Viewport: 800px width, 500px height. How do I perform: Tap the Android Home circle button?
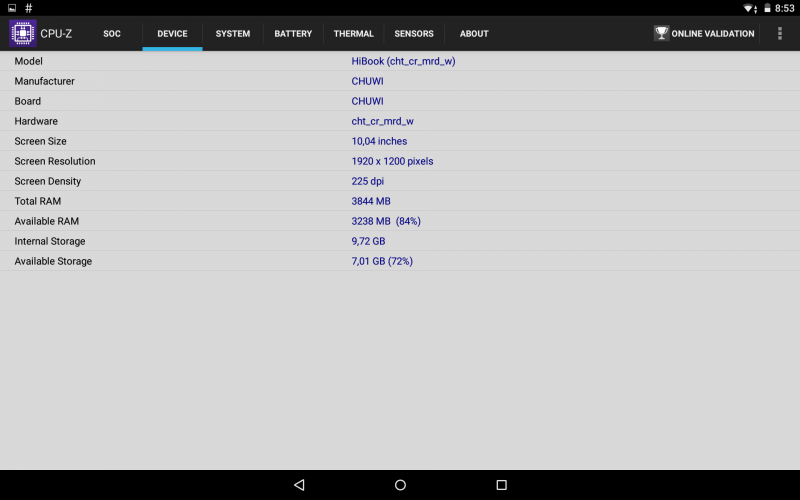(400, 485)
